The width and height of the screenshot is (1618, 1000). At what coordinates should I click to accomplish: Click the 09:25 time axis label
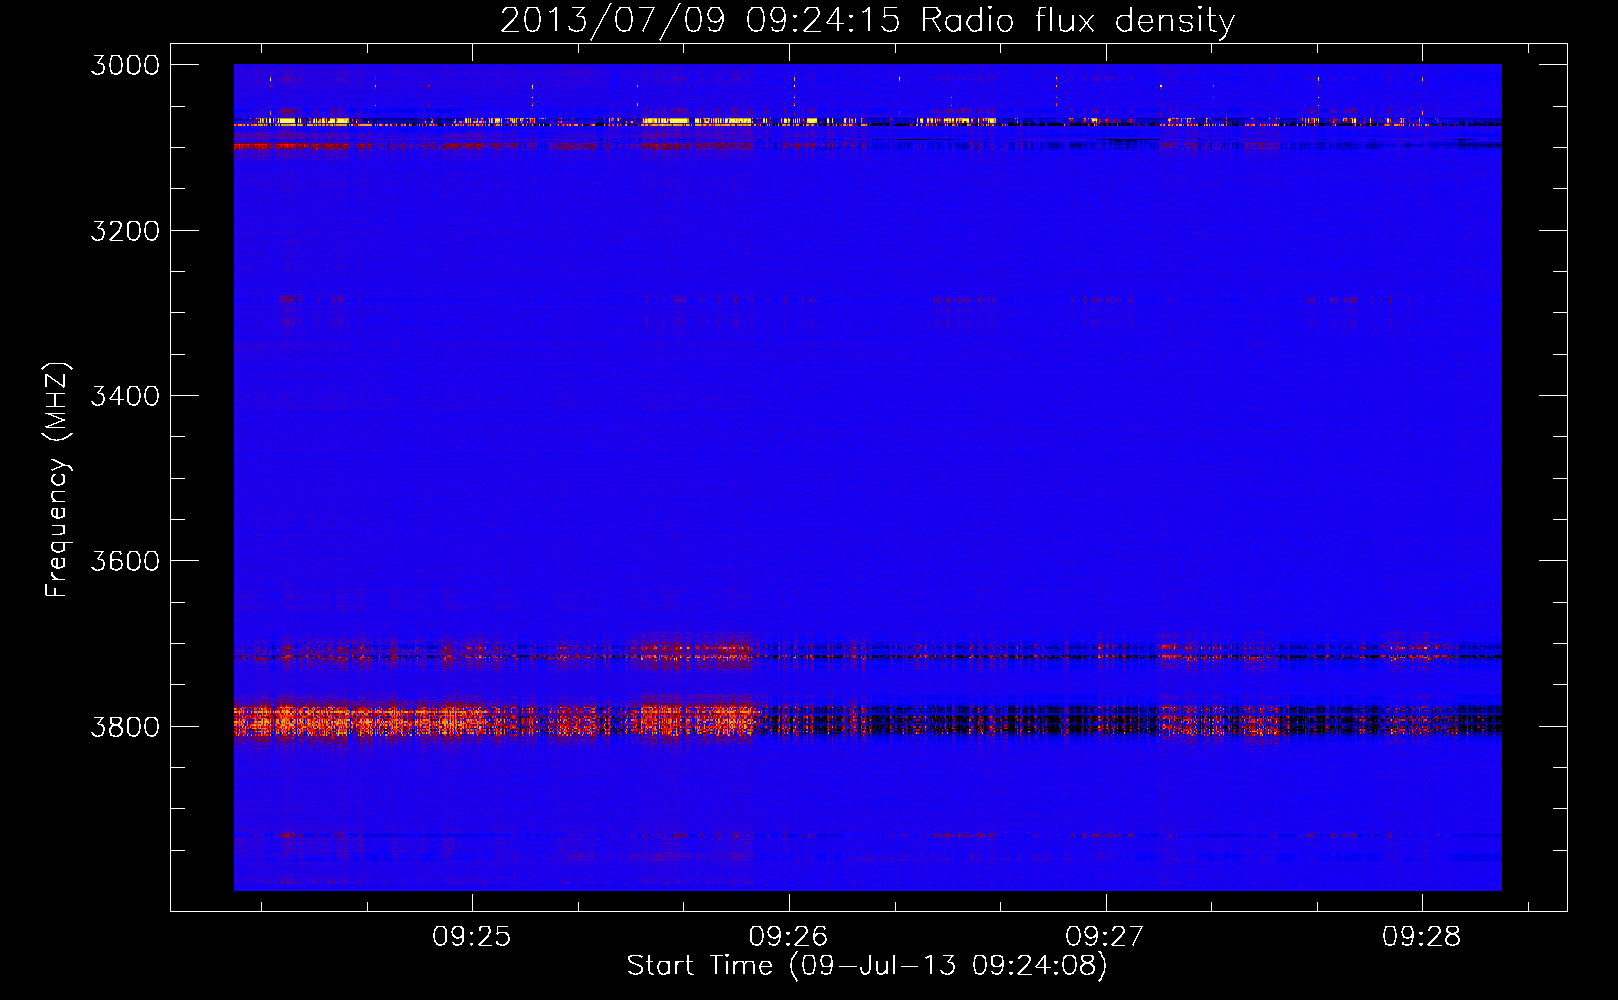click(x=472, y=937)
